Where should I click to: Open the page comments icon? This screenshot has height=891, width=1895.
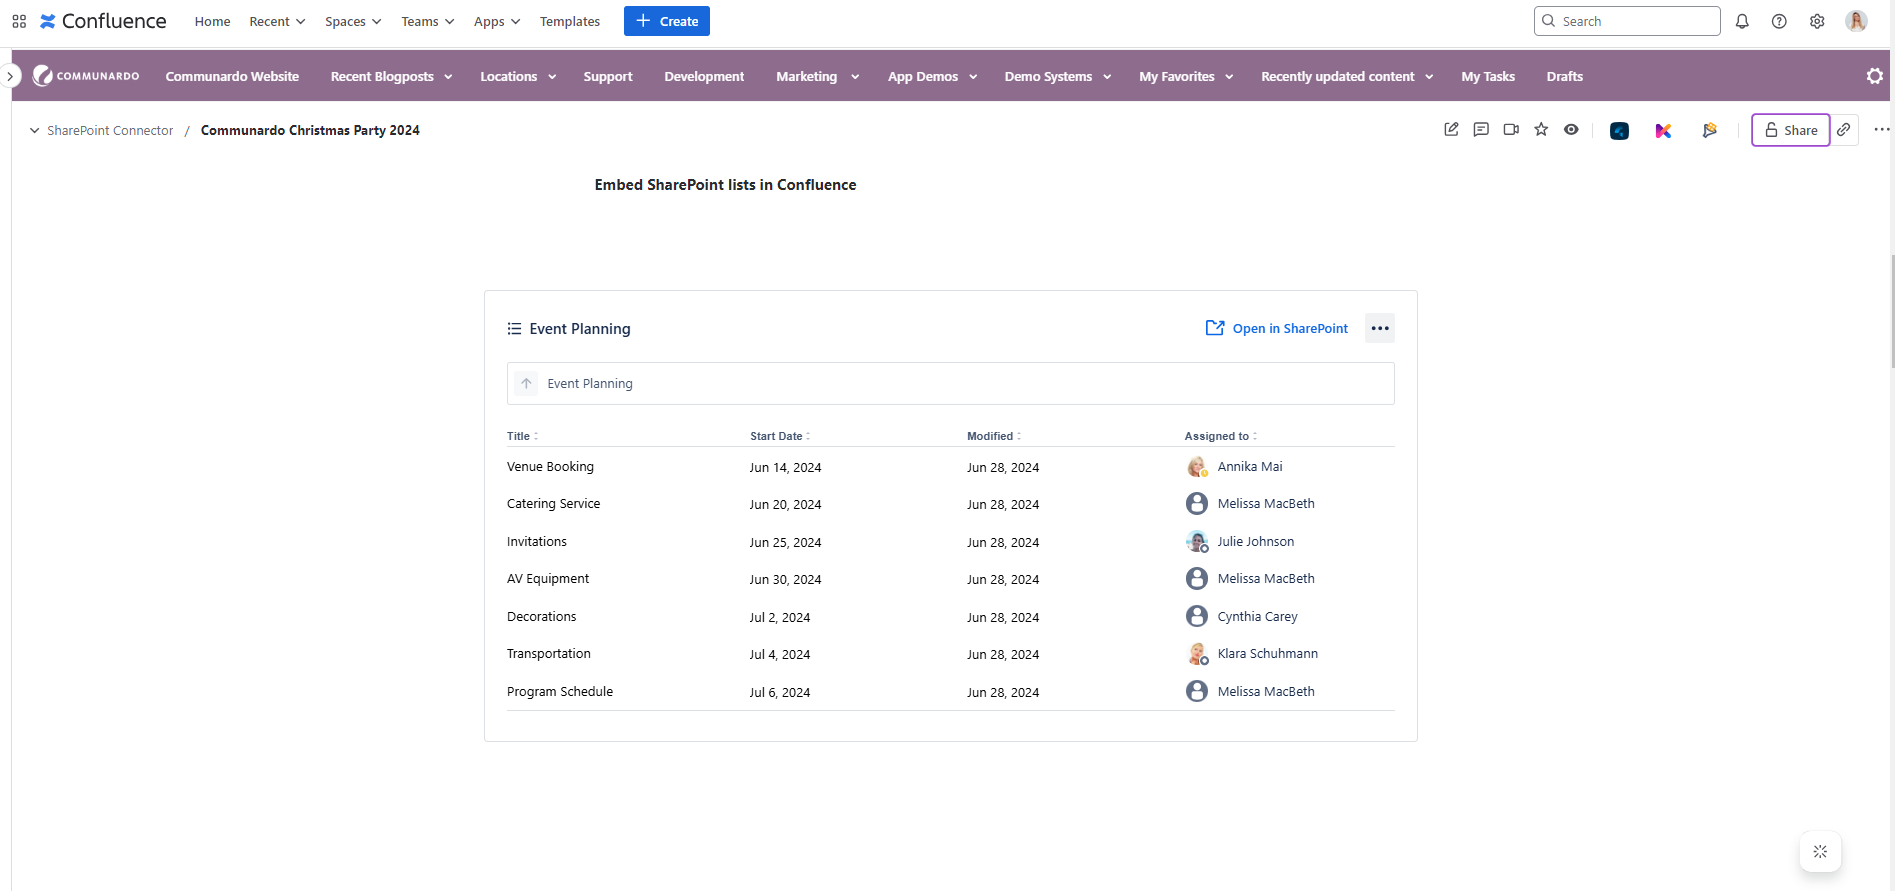pos(1481,130)
